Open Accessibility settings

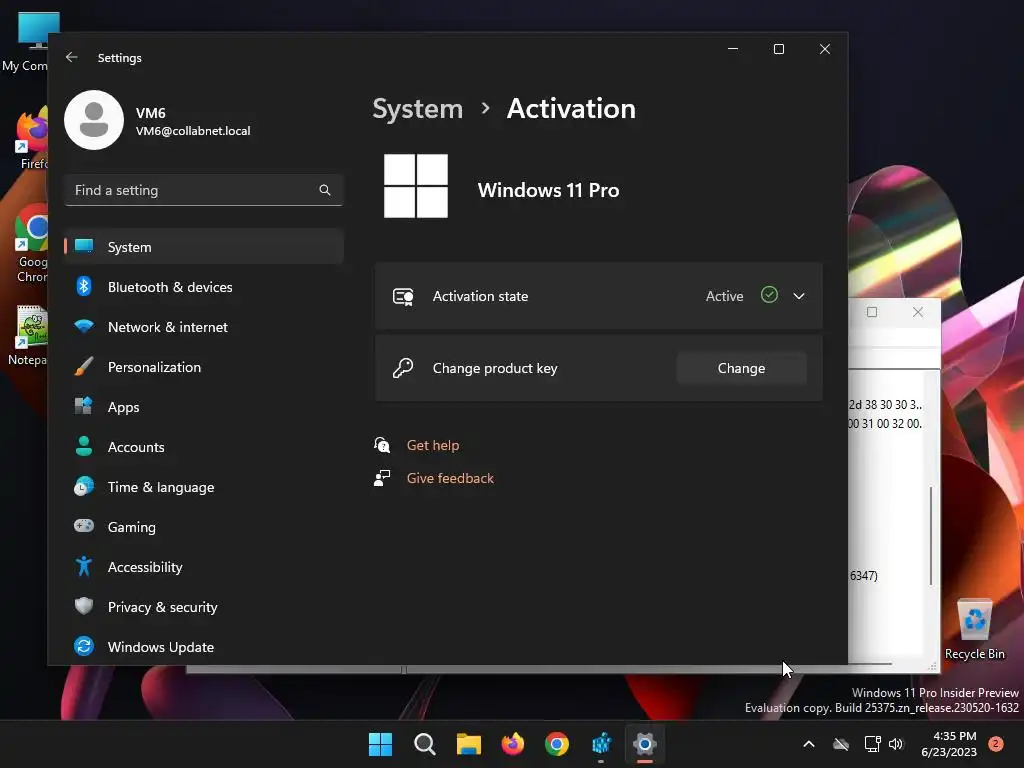[x=204, y=567]
